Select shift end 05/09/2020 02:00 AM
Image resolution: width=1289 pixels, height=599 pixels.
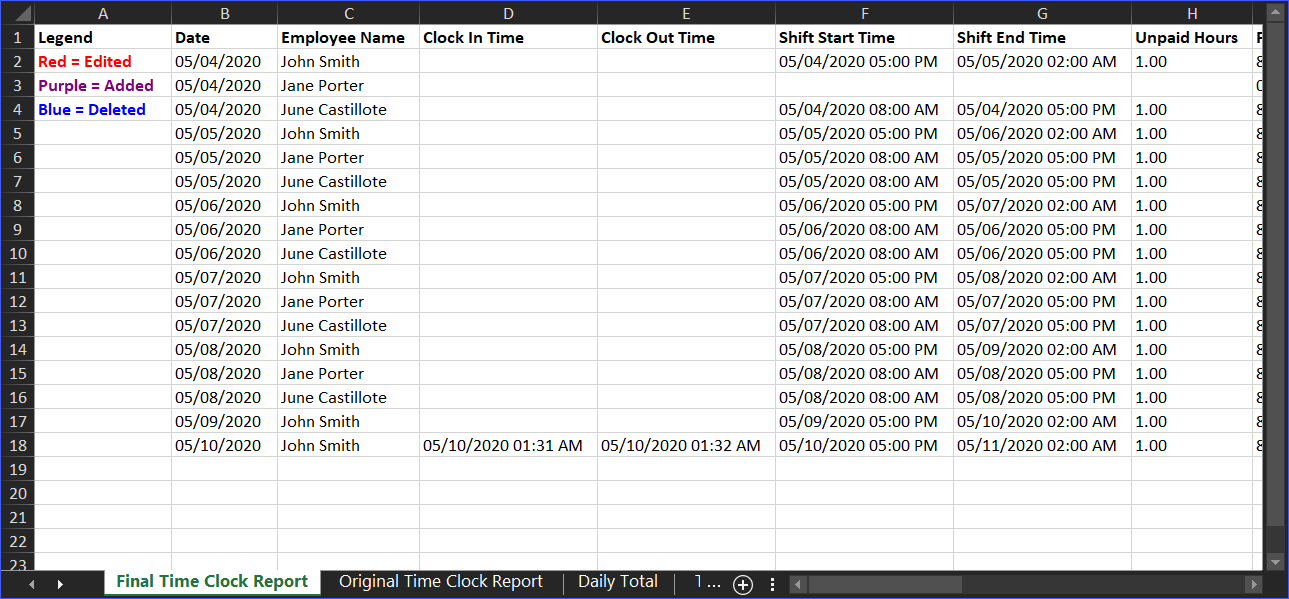1042,350
